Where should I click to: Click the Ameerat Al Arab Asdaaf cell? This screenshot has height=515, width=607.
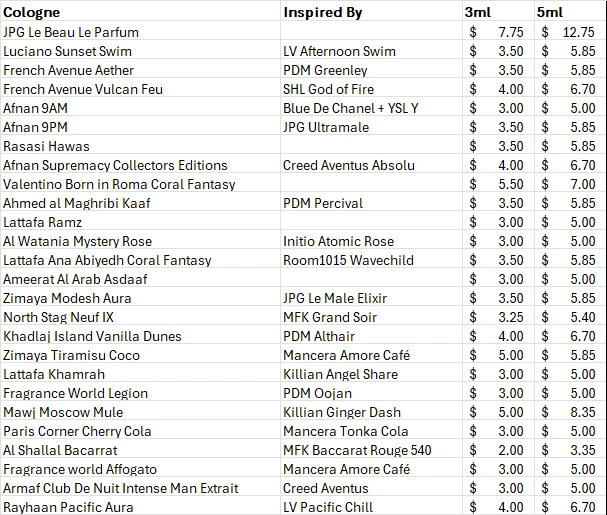click(x=141, y=279)
